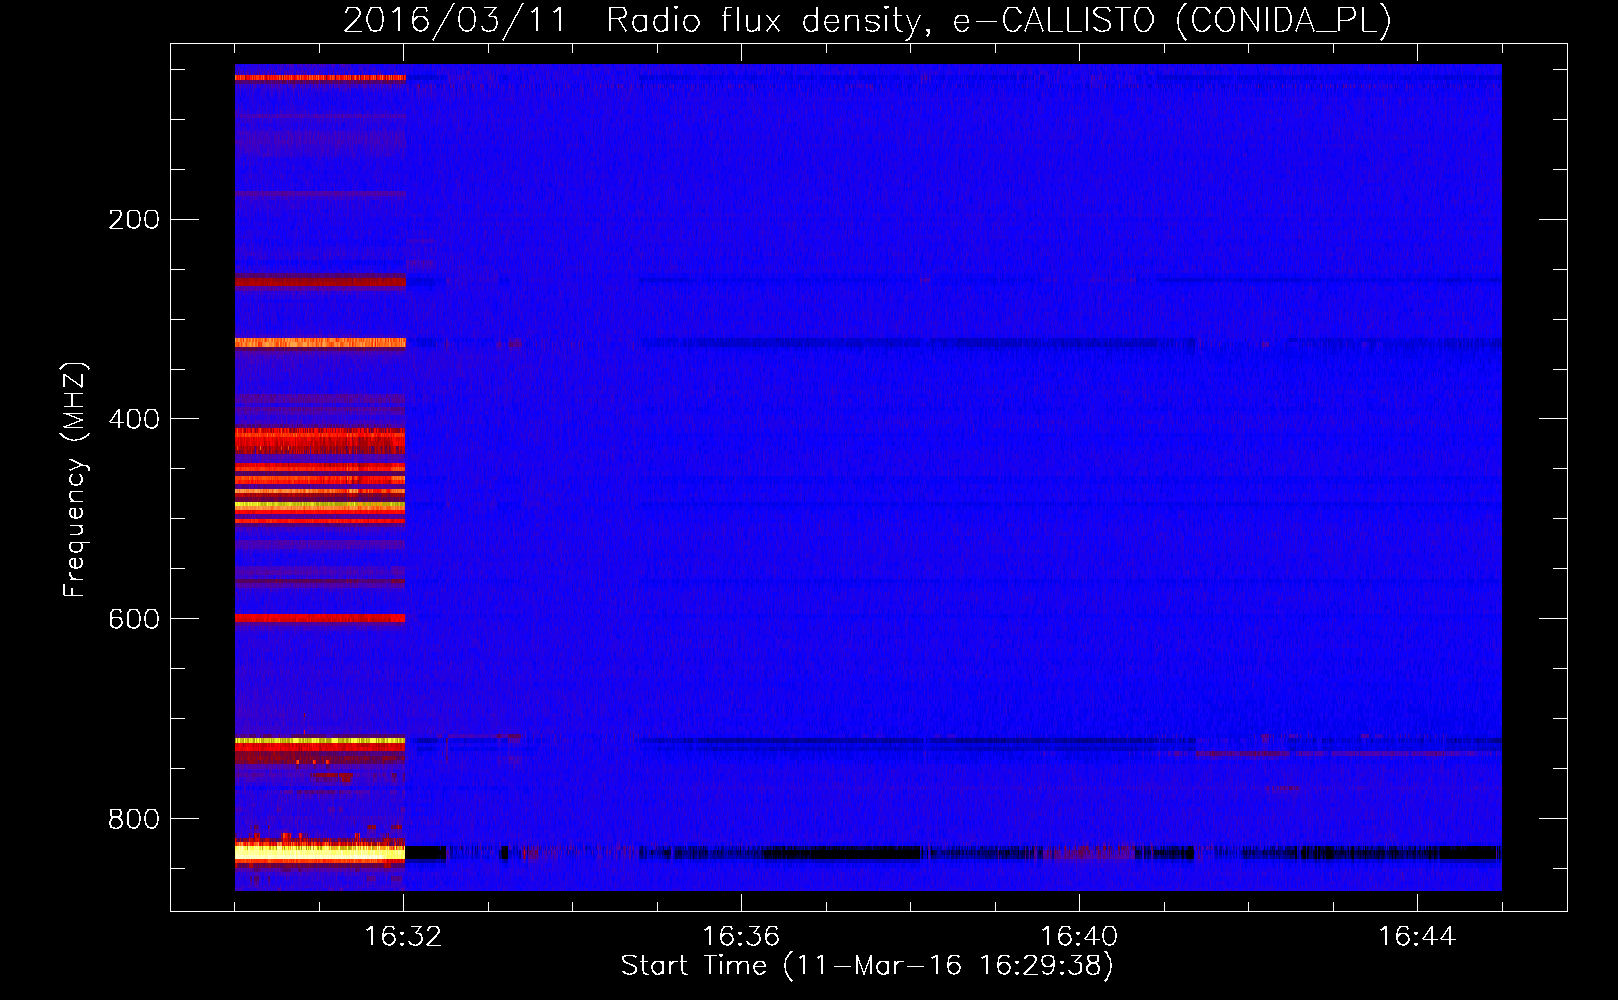Click the 400 frequency tick label
The height and width of the screenshot is (1000, 1618).
[134, 420]
